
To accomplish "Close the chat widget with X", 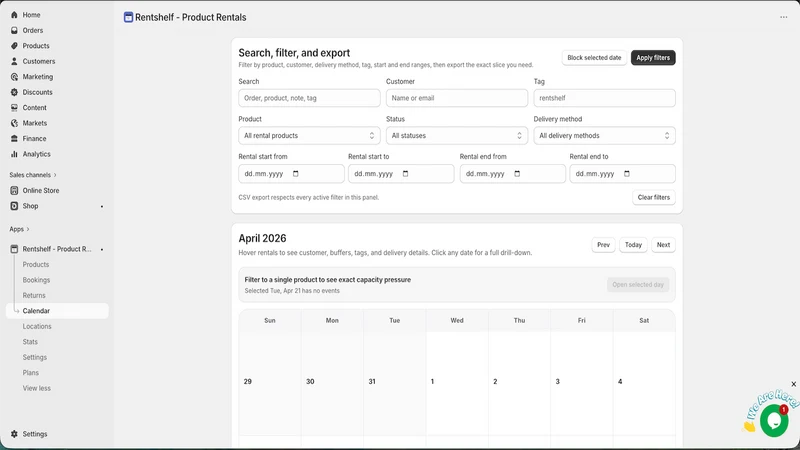I will coord(793,384).
